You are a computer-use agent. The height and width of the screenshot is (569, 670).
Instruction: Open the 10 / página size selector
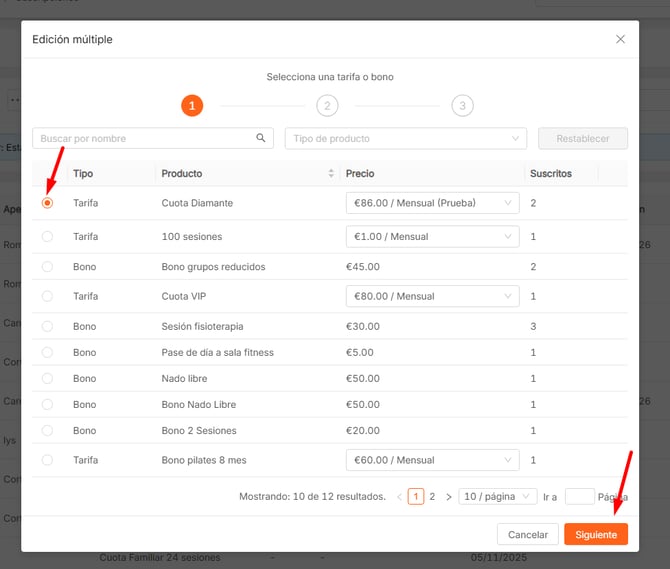(x=491, y=497)
